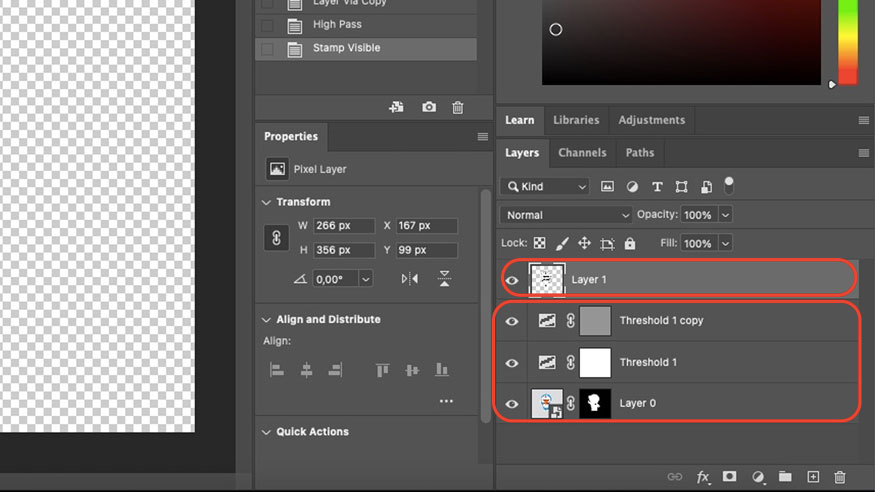Create a new layer with the plus icon
Viewport: 875px width, 492px height.
[813, 477]
